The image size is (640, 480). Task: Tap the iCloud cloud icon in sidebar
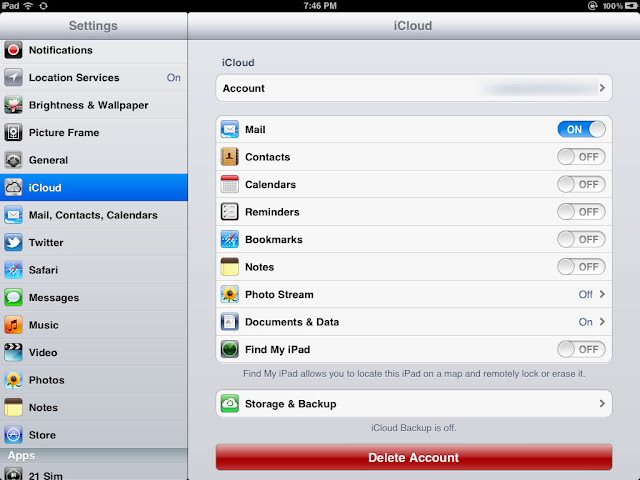coord(13,187)
